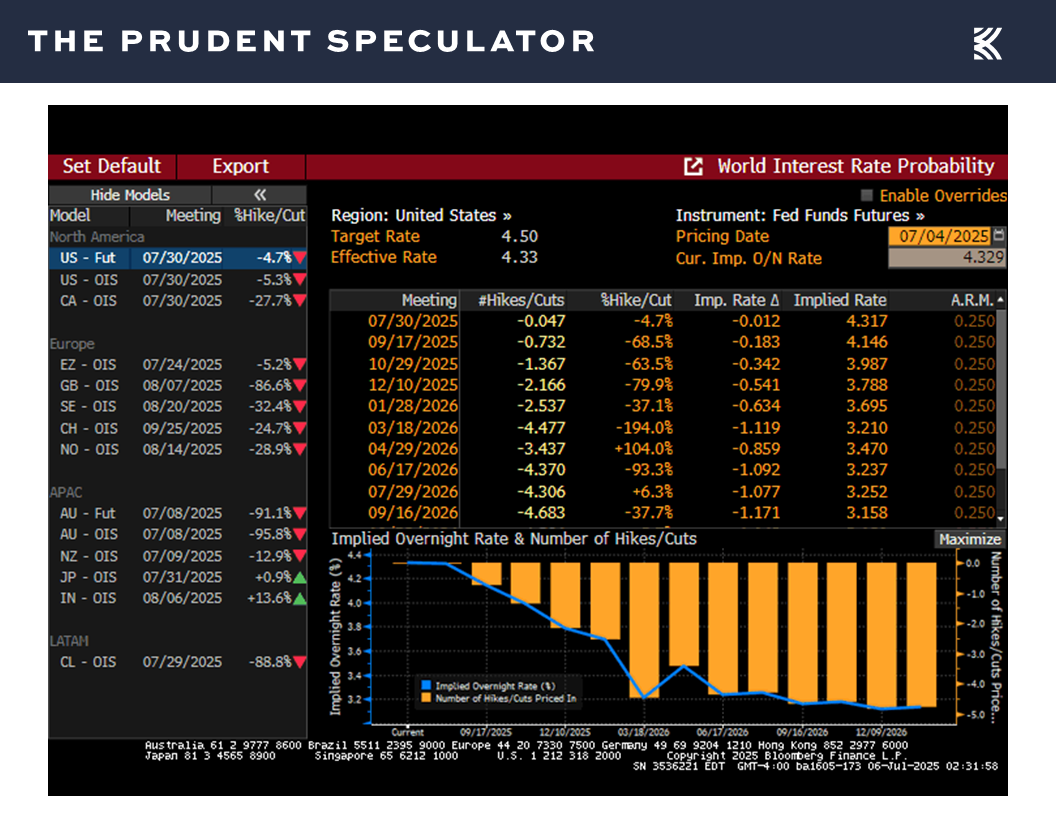Click the Pricing Date calendar icon
Image resolution: width=1056 pixels, height=816 pixels.
999,235
